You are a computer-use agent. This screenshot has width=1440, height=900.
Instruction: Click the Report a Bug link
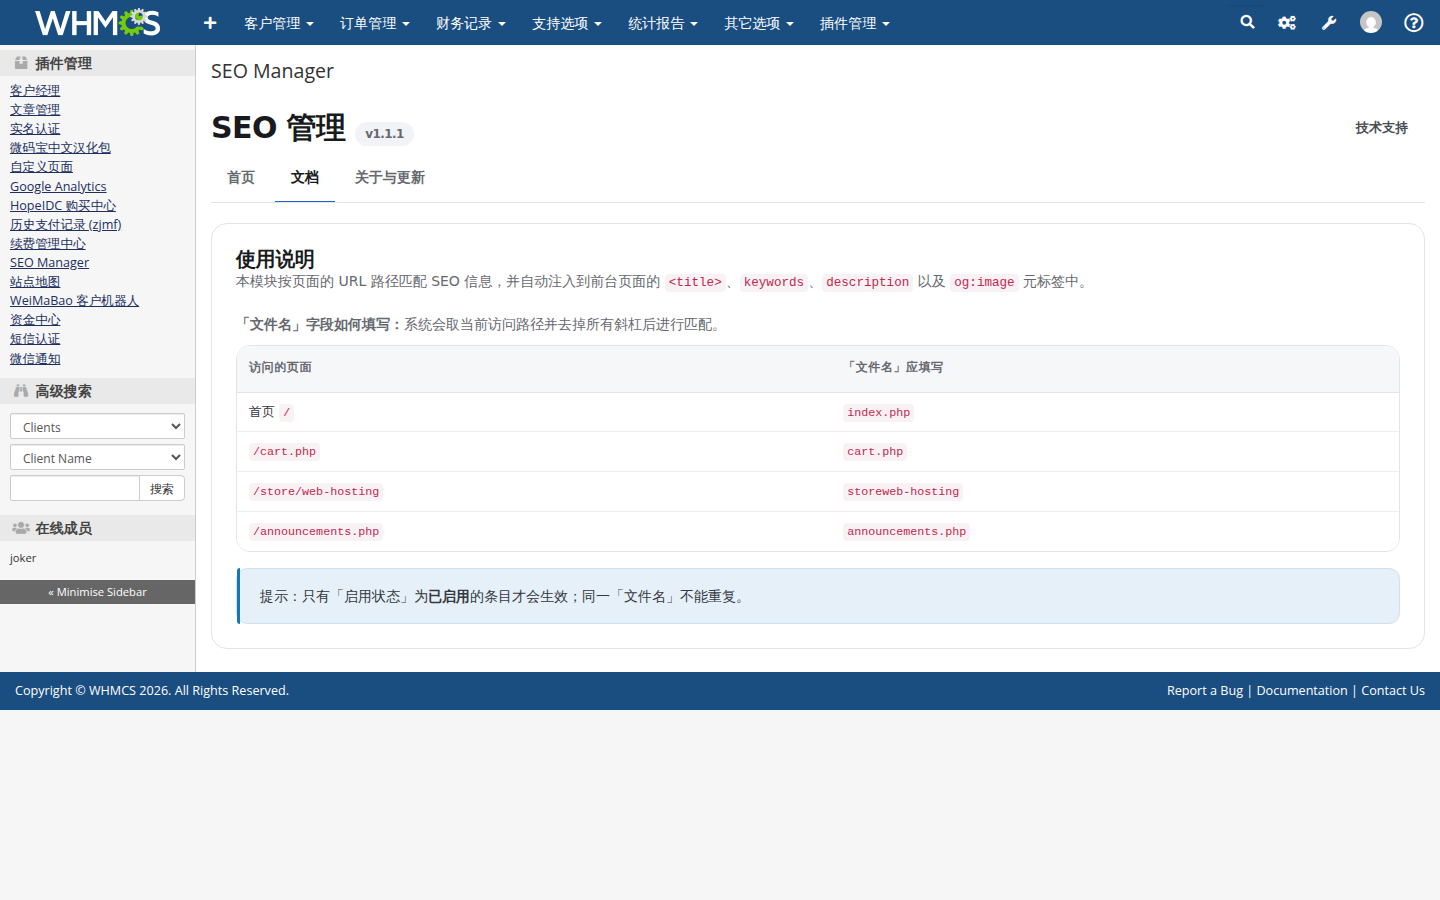pos(1204,691)
